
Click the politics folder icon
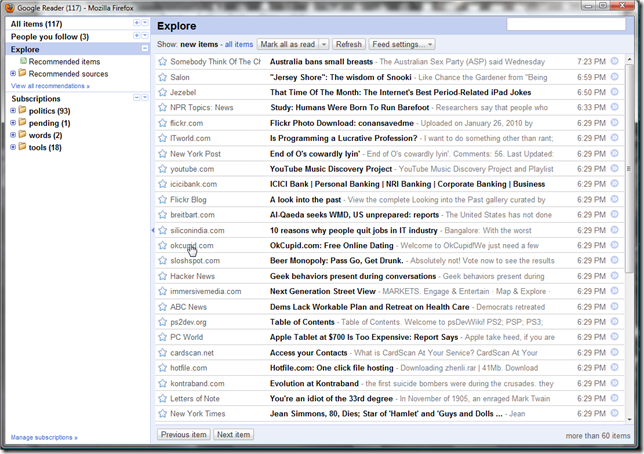tap(22, 110)
